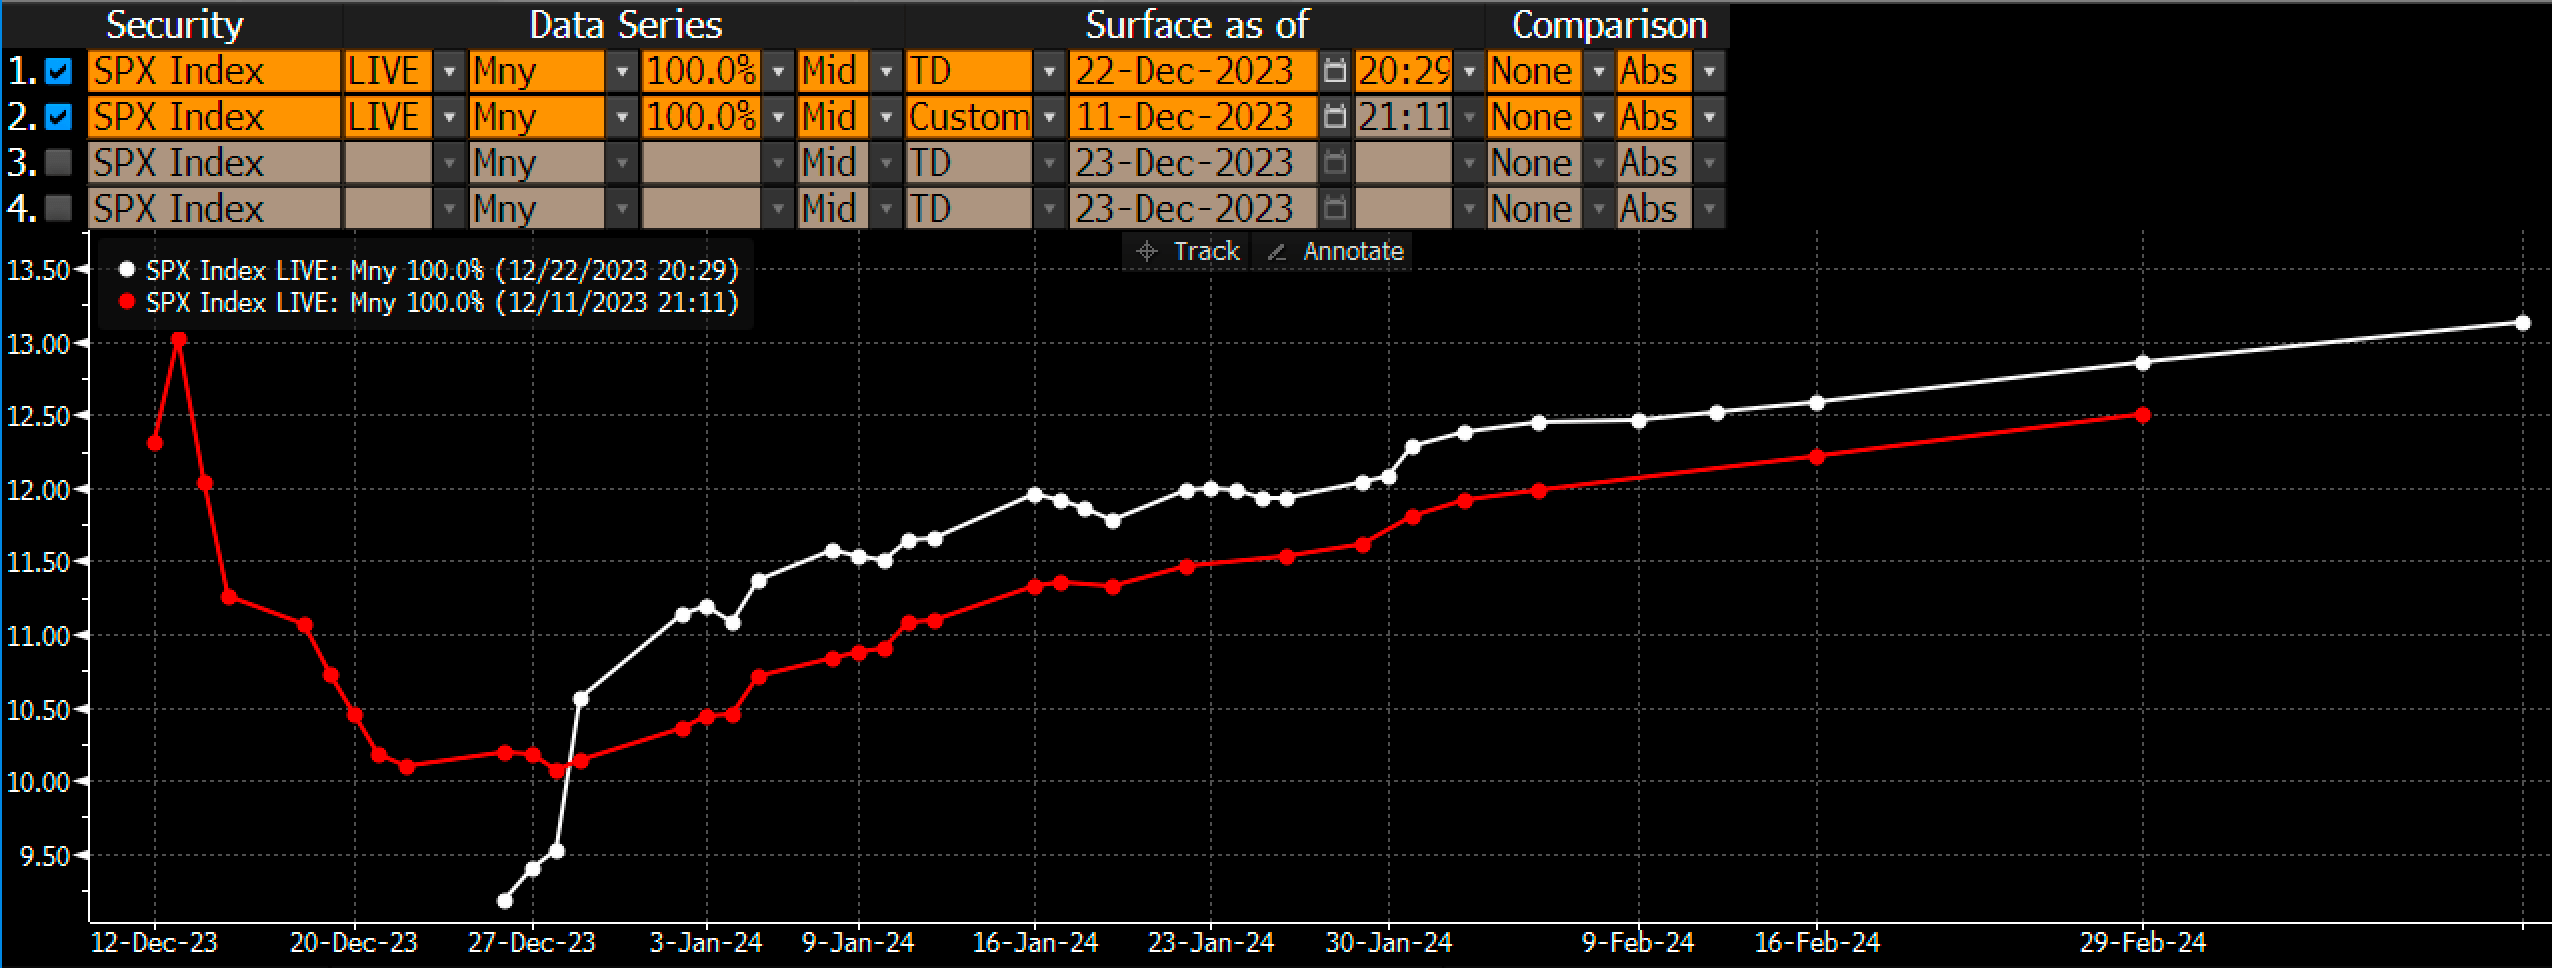Enable the row 3 series checkbox
Screen dimensions: 2552x968
point(60,163)
